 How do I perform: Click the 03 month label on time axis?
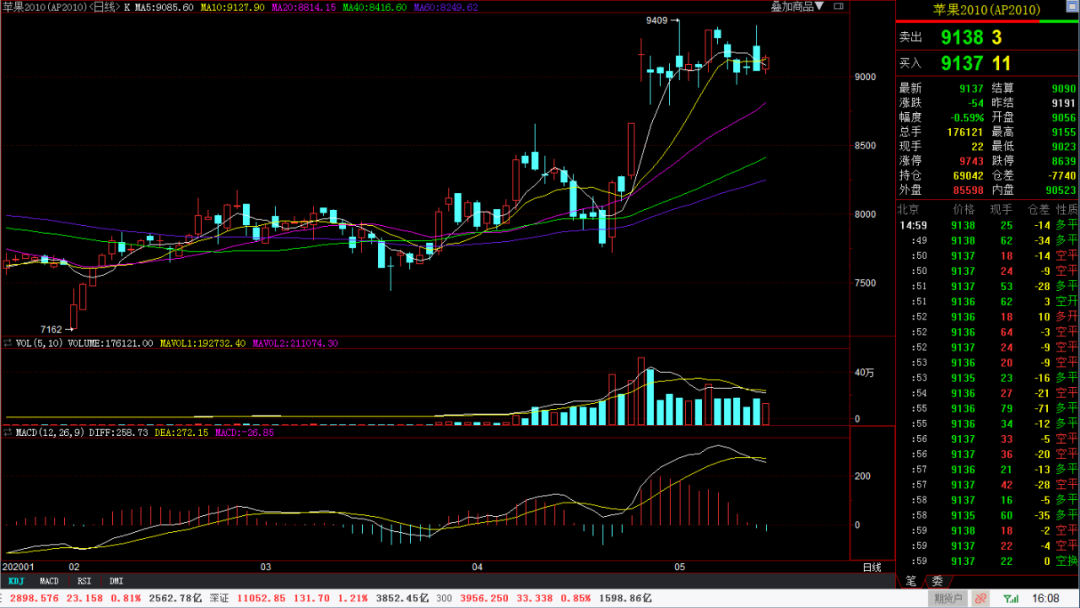tap(265, 567)
